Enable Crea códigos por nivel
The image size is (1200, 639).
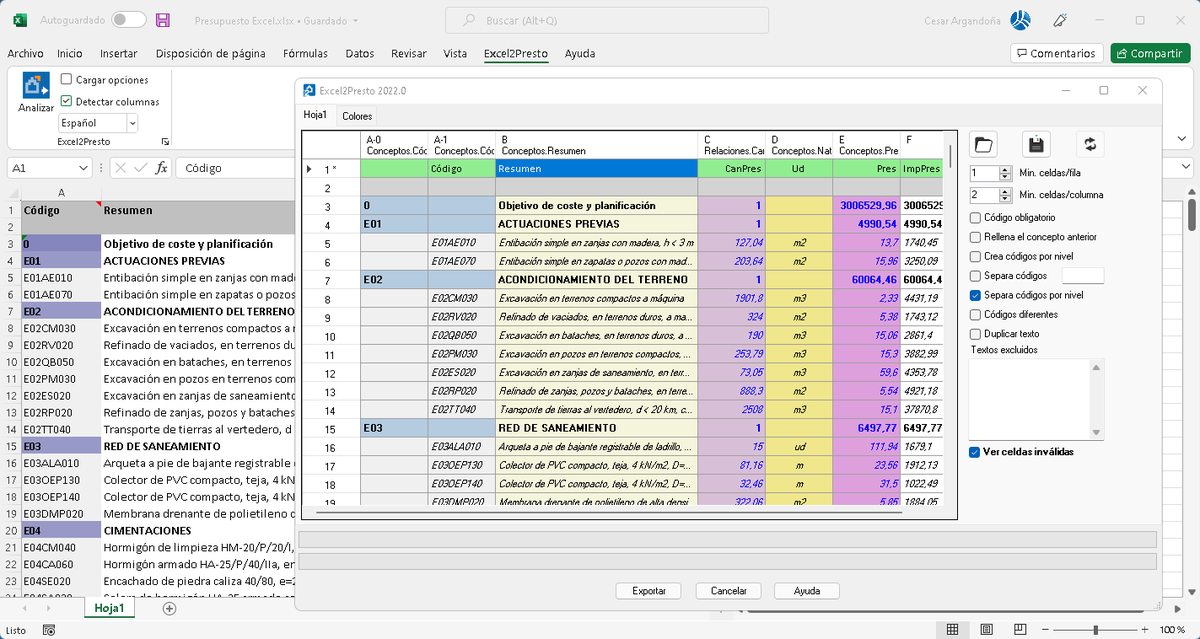pos(975,256)
